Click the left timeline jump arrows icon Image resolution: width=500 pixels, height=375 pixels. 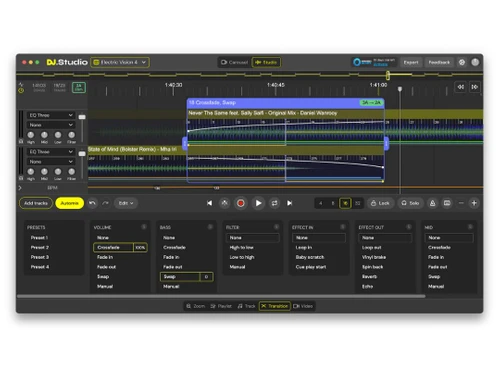(x=461, y=87)
